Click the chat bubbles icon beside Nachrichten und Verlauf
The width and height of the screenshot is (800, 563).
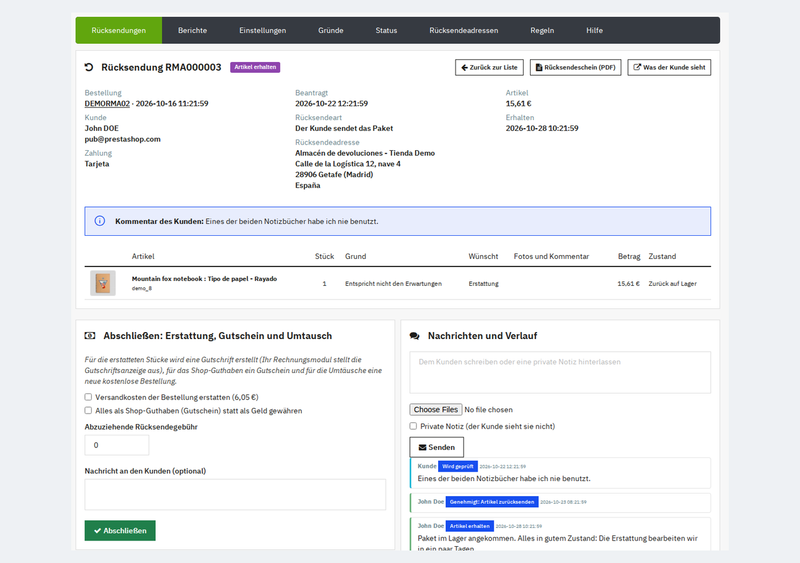click(415, 336)
